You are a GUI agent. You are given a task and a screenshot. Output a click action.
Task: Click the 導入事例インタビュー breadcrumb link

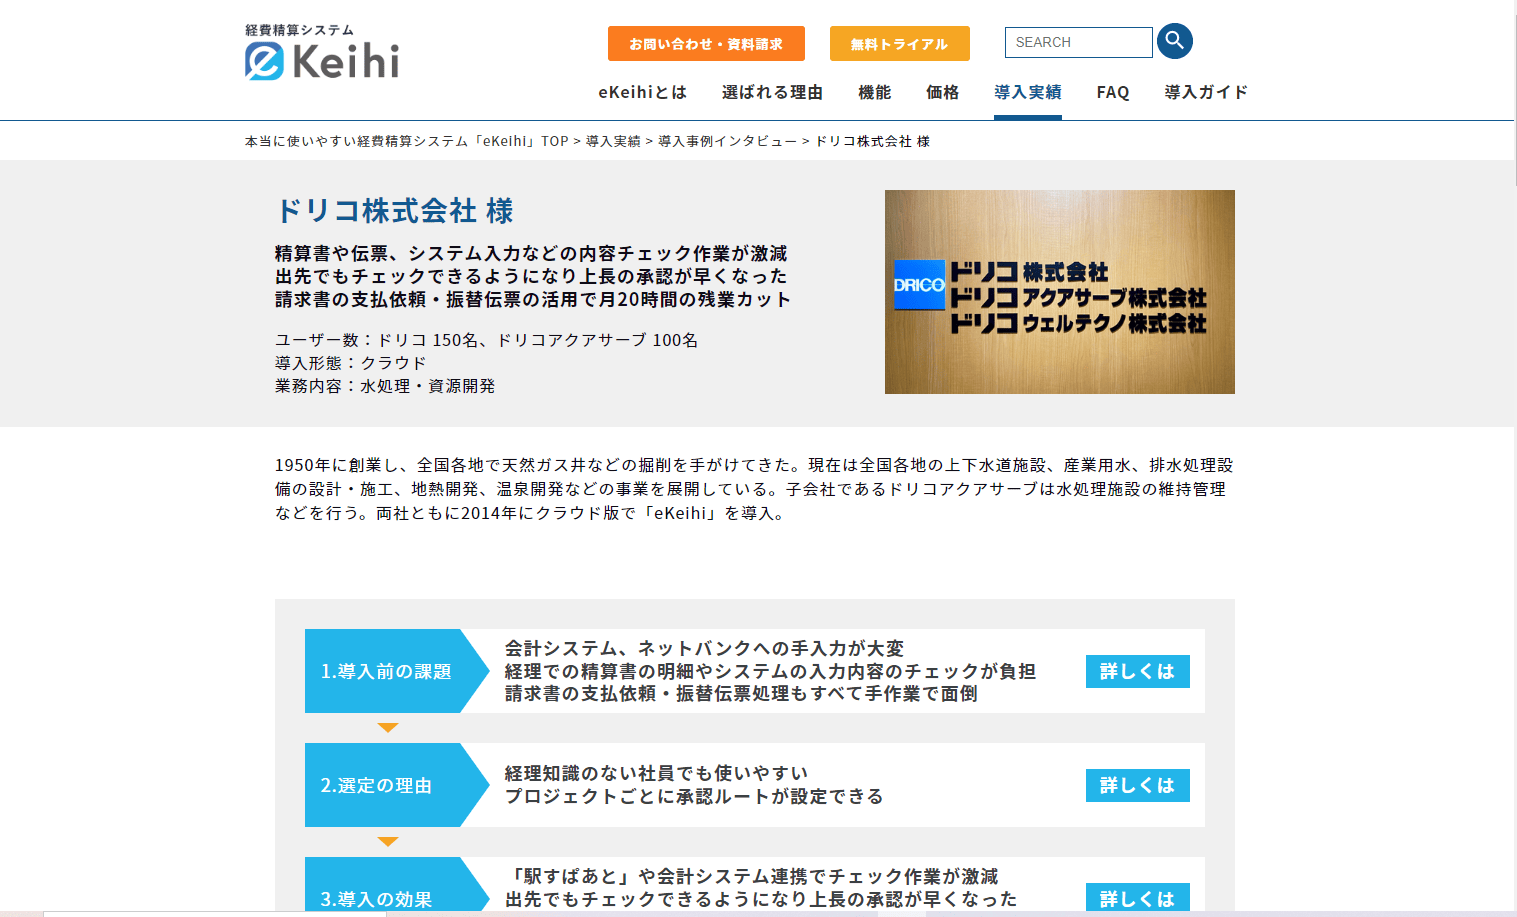727,141
